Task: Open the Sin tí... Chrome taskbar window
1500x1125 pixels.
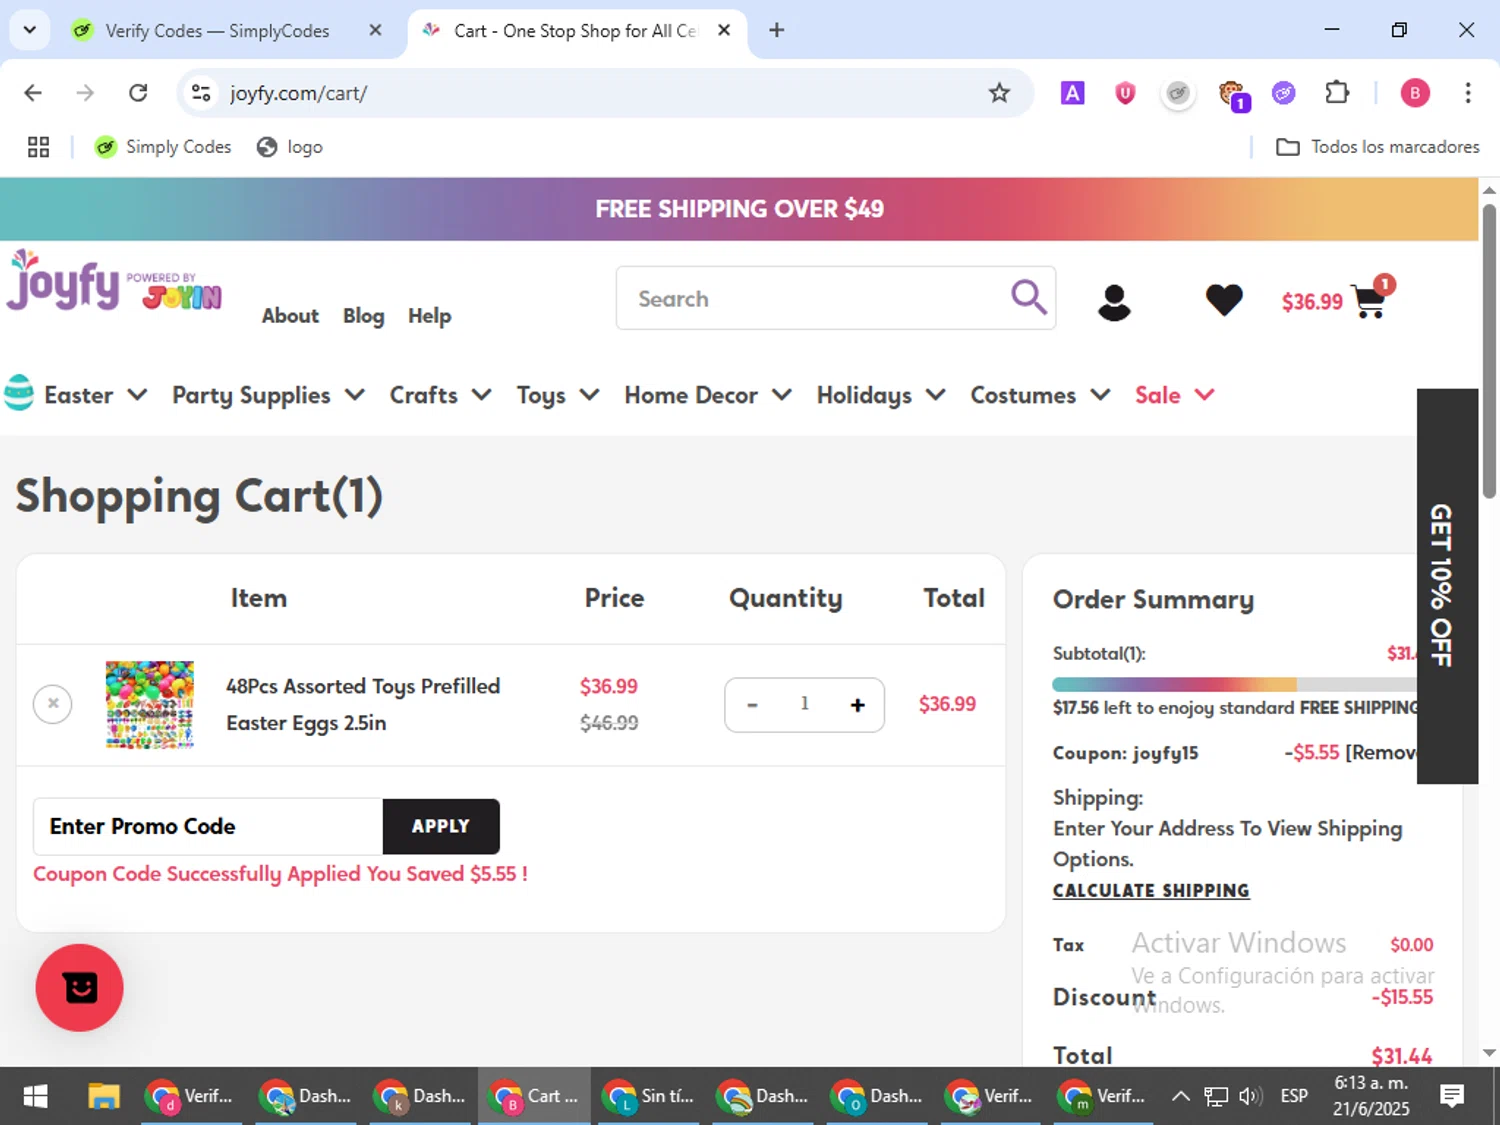Action: click(648, 1096)
